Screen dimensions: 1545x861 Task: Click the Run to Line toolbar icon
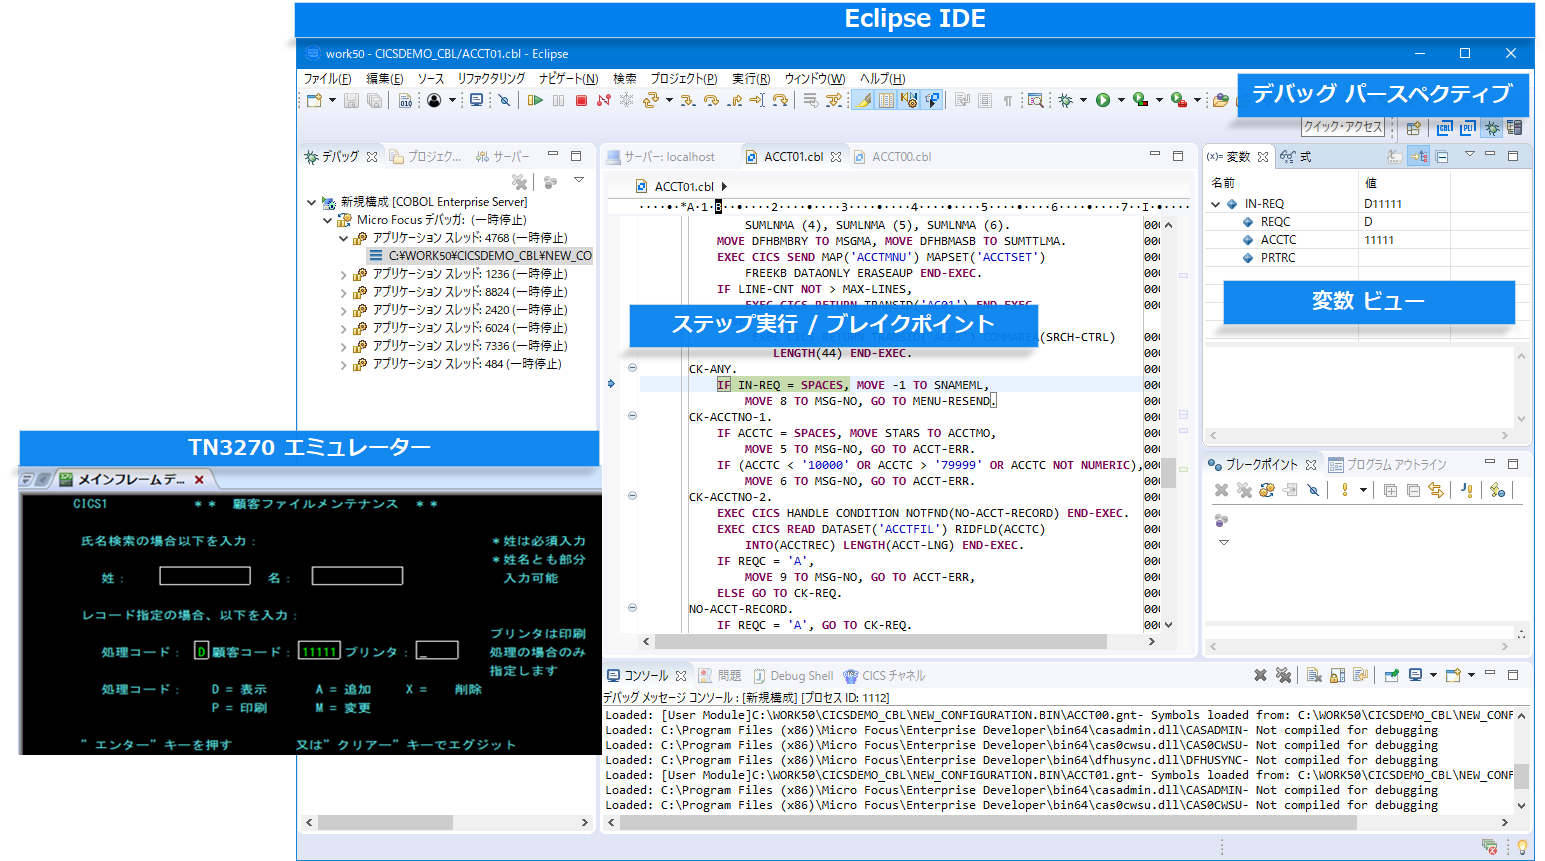756,100
